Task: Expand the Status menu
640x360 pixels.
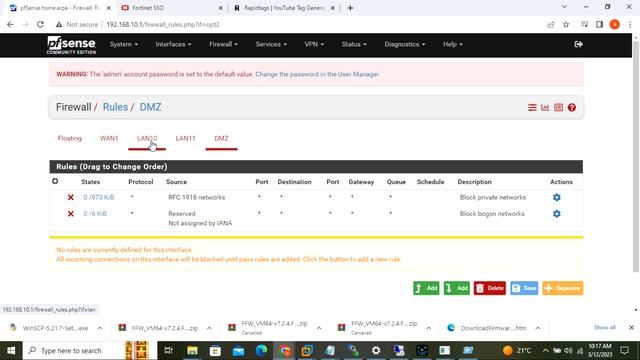Action: [354, 44]
